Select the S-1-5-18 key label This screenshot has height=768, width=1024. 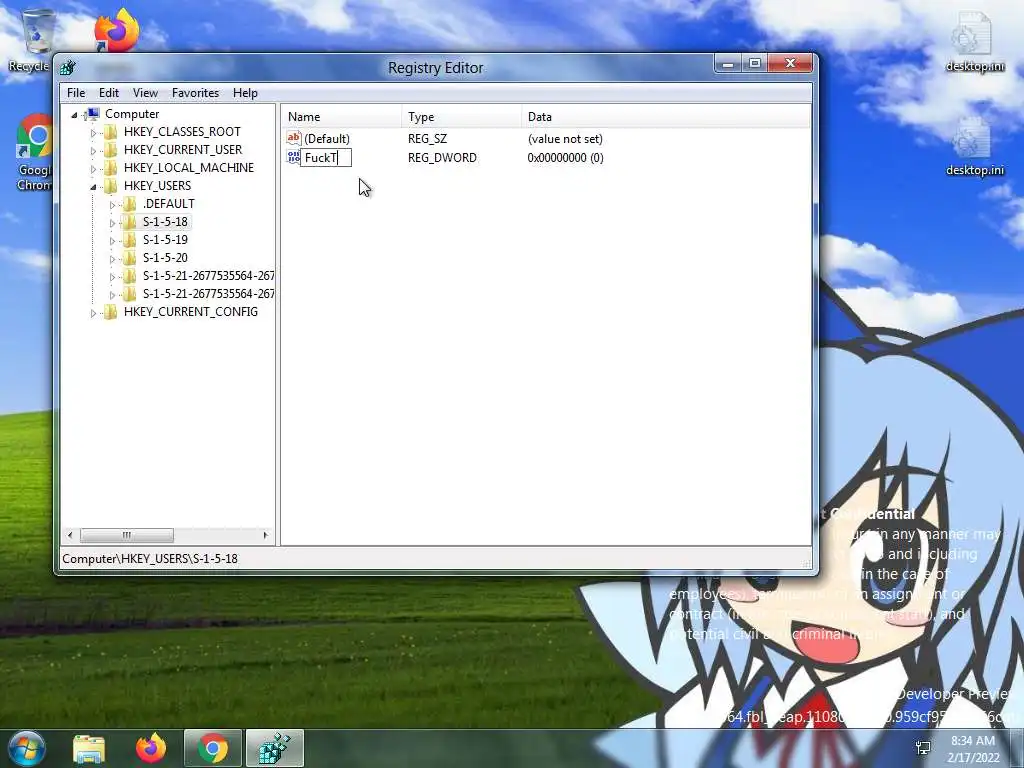[x=165, y=222]
